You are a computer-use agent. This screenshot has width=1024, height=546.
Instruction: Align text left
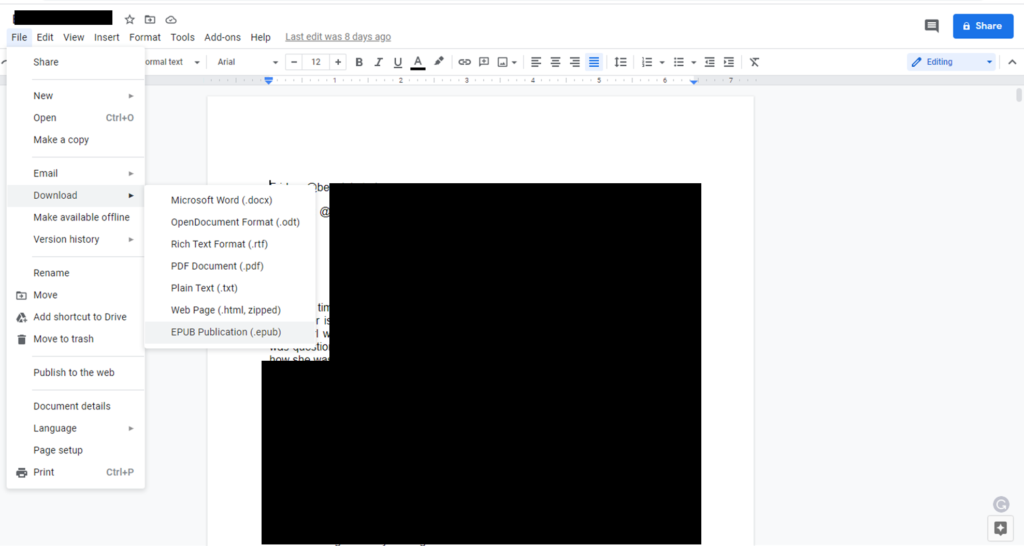[536, 62]
